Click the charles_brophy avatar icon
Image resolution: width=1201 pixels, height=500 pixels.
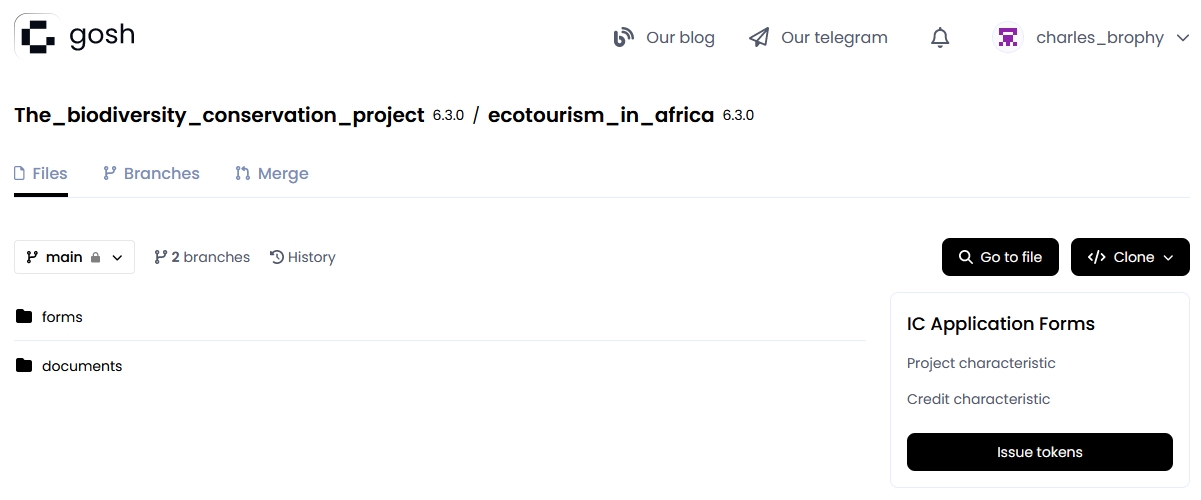1008,38
